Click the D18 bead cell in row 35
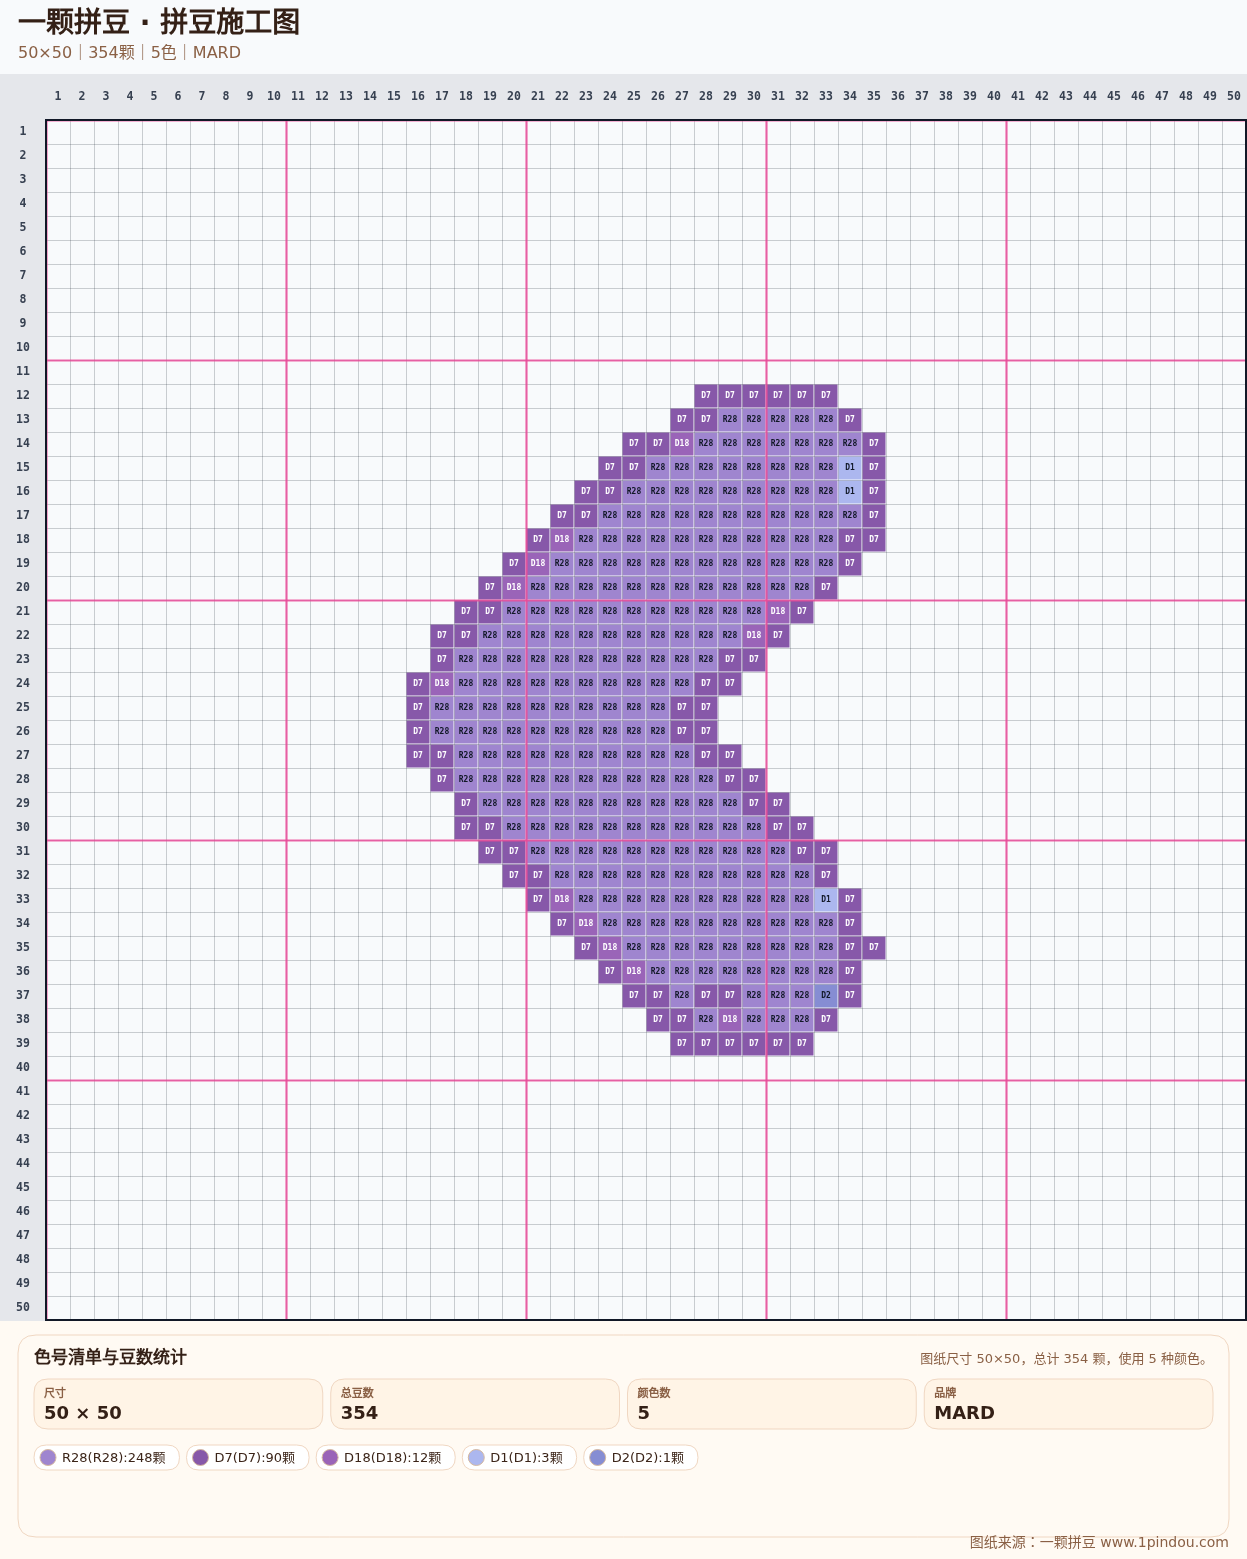The height and width of the screenshot is (1559, 1247). point(610,947)
